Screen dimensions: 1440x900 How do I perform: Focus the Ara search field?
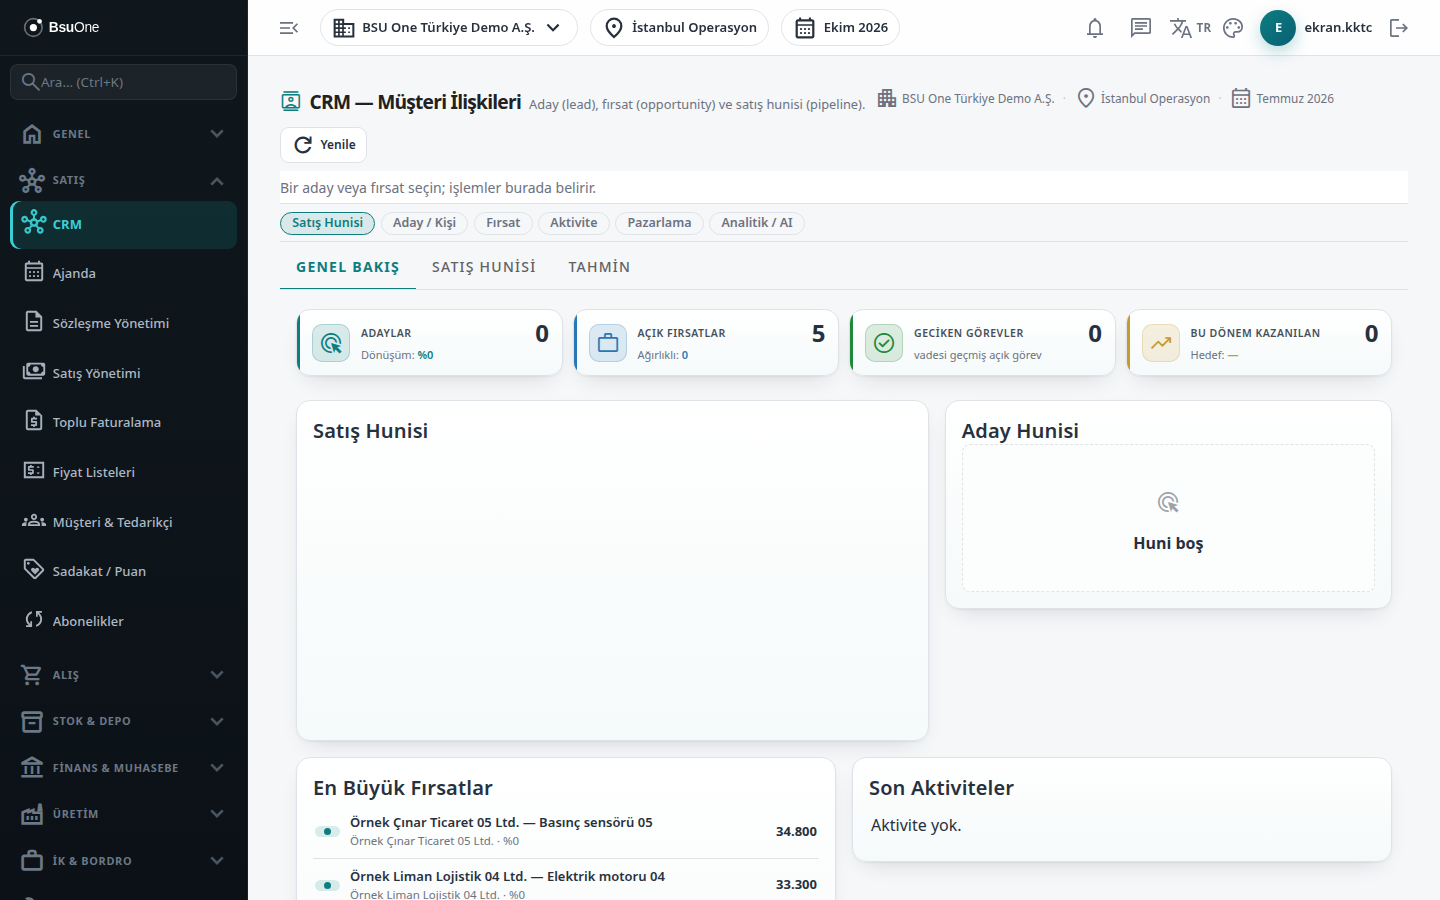[x=124, y=82]
